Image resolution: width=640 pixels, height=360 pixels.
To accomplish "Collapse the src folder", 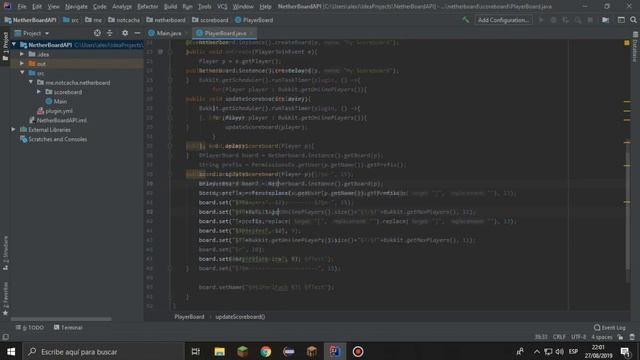I will coord(22,73).
